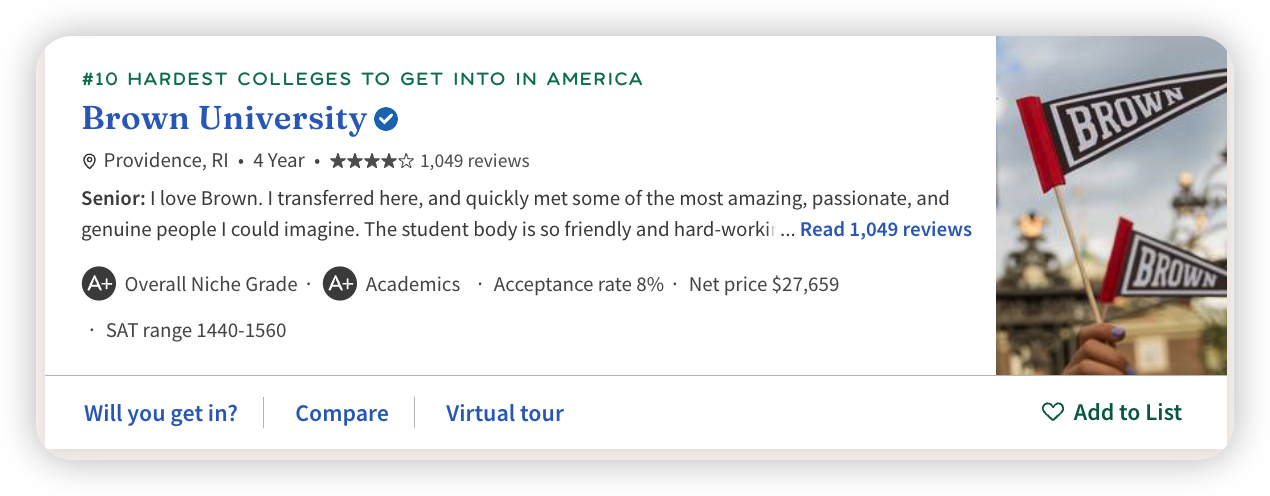This screenshot has height=496, width=1270.
Task: Toggle Add to List for Brown
Action: (1112, 412)
